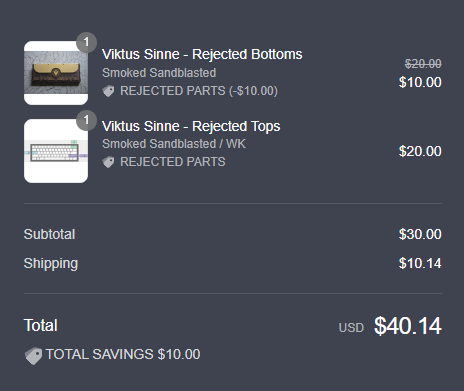Click the quantity badge on Rejected Tops

[x=86, y=120]
